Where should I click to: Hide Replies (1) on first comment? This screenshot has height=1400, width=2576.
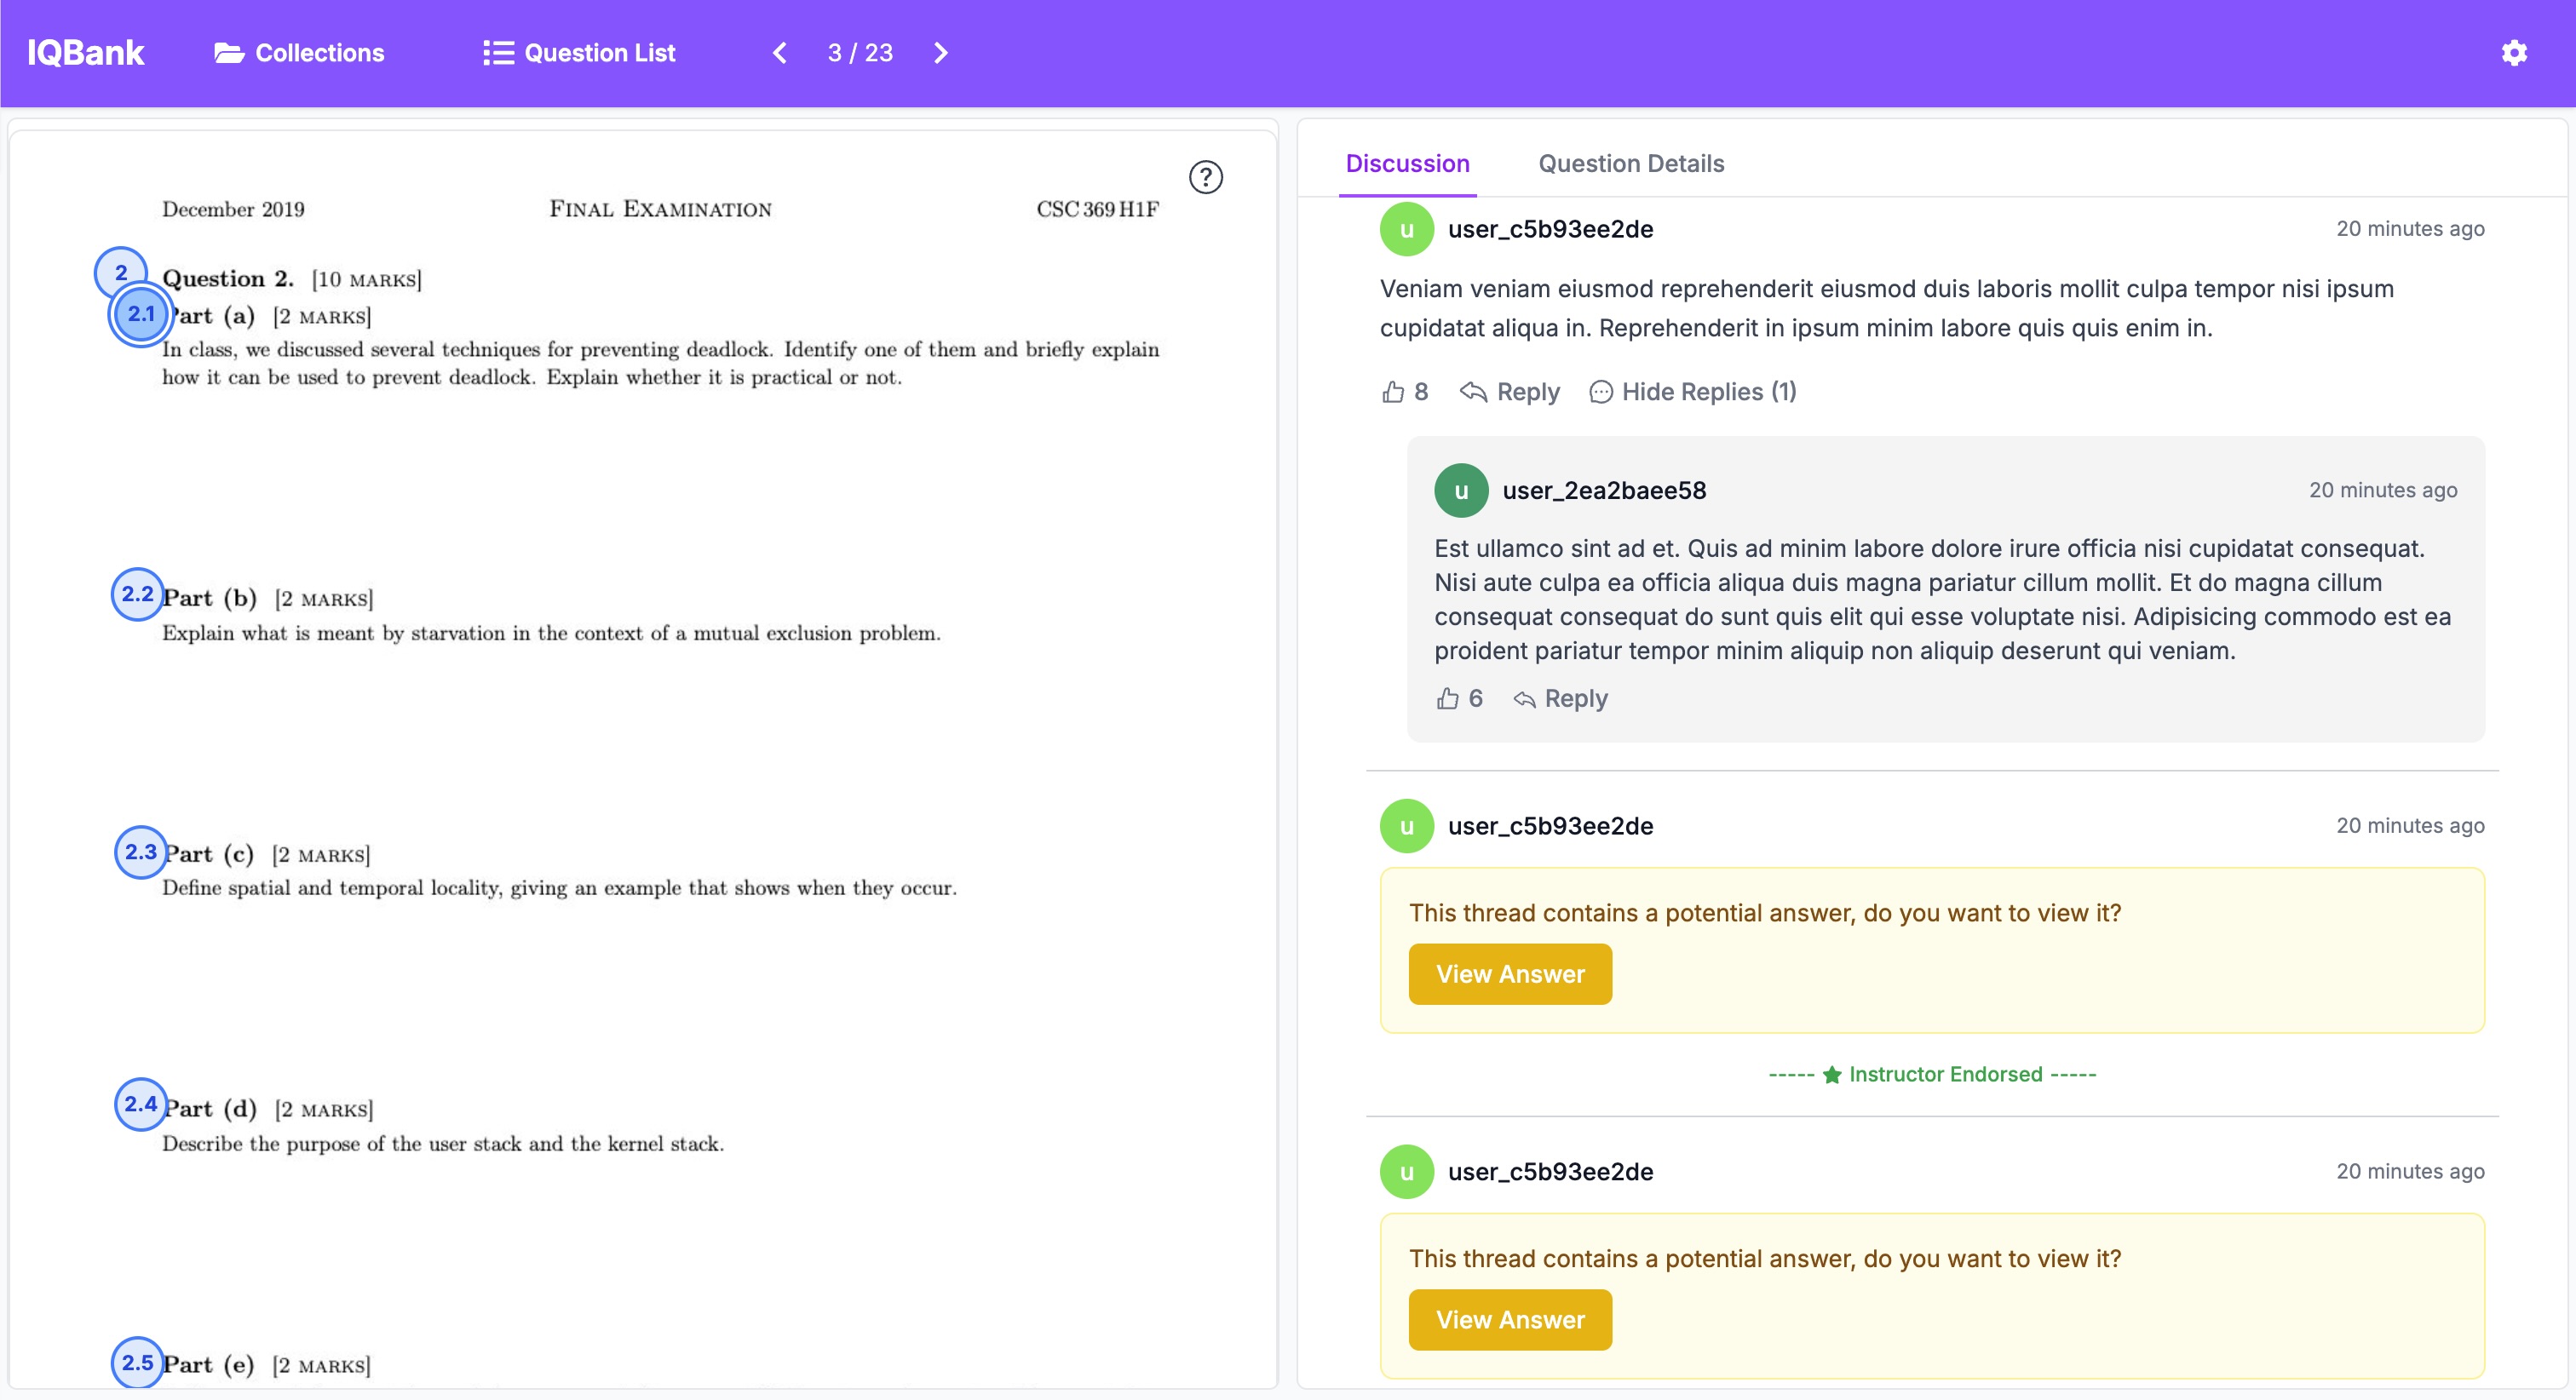tap(1693, 392)
